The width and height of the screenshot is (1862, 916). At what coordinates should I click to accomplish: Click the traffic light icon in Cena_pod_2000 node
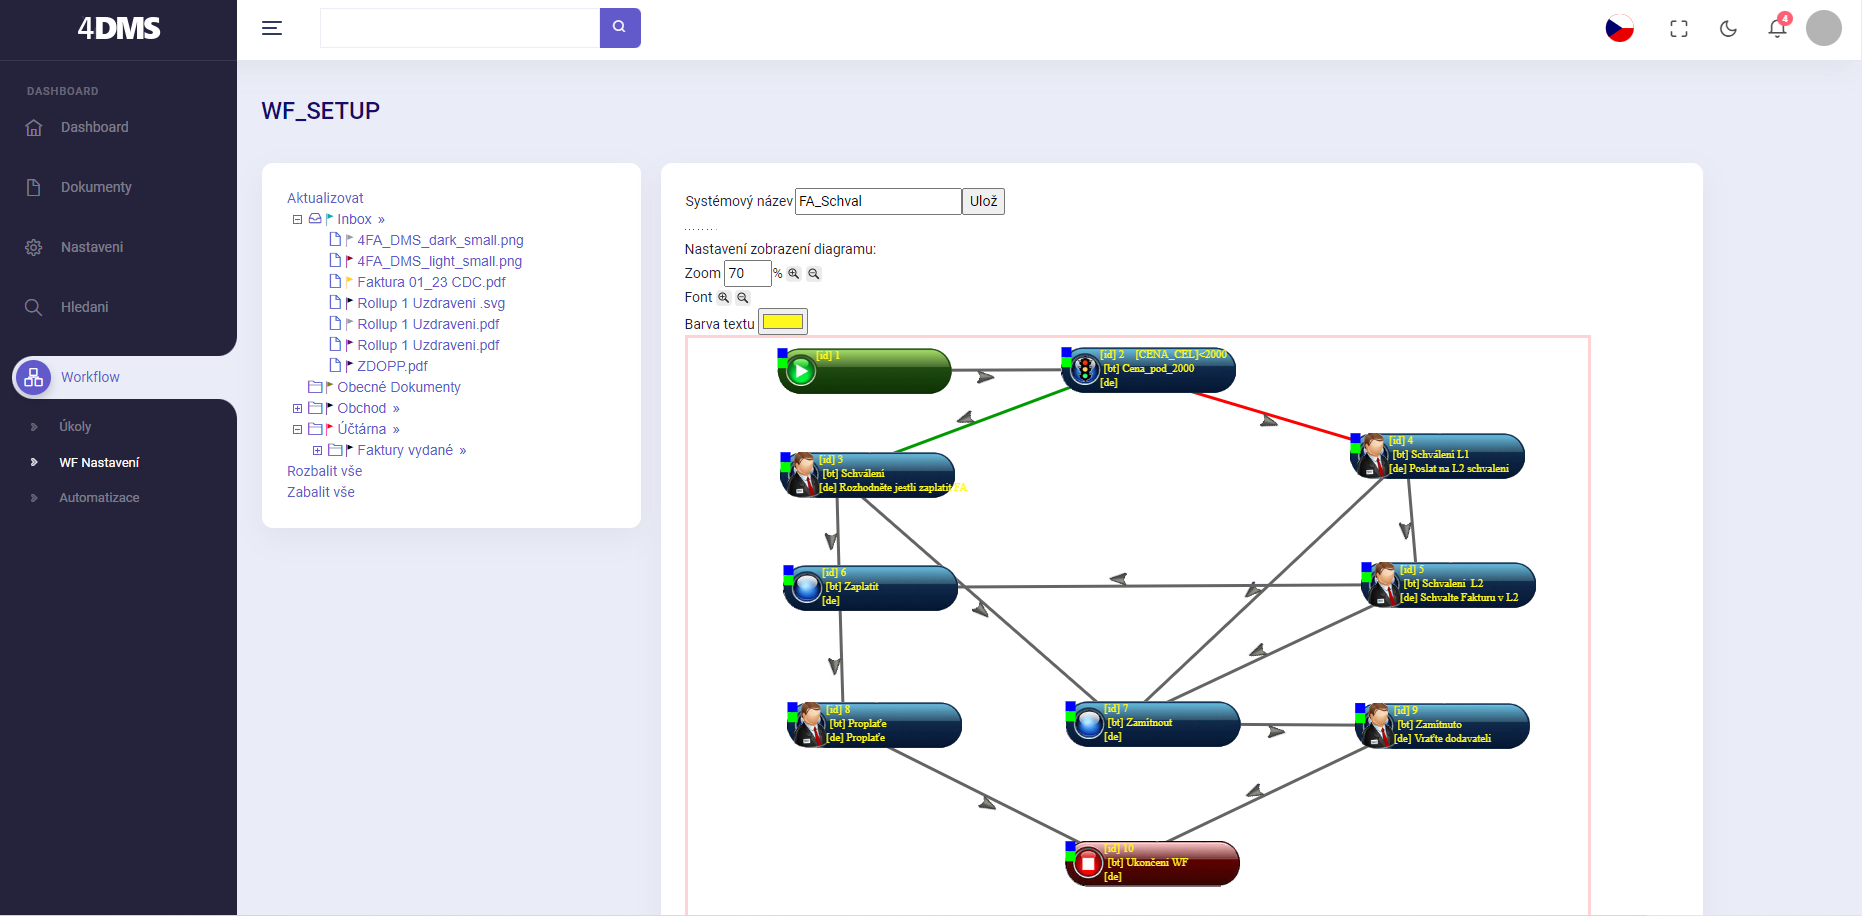[1085, 370]
